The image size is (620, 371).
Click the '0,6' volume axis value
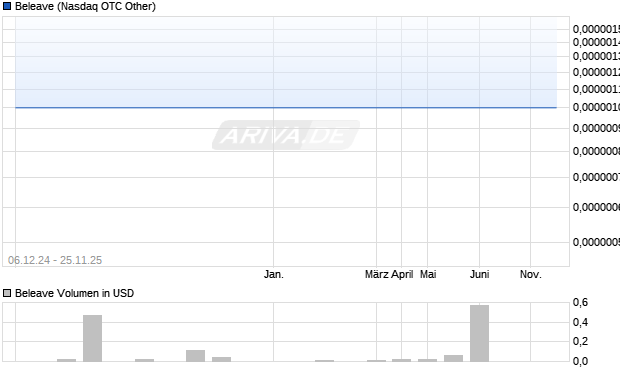point(580,303)
